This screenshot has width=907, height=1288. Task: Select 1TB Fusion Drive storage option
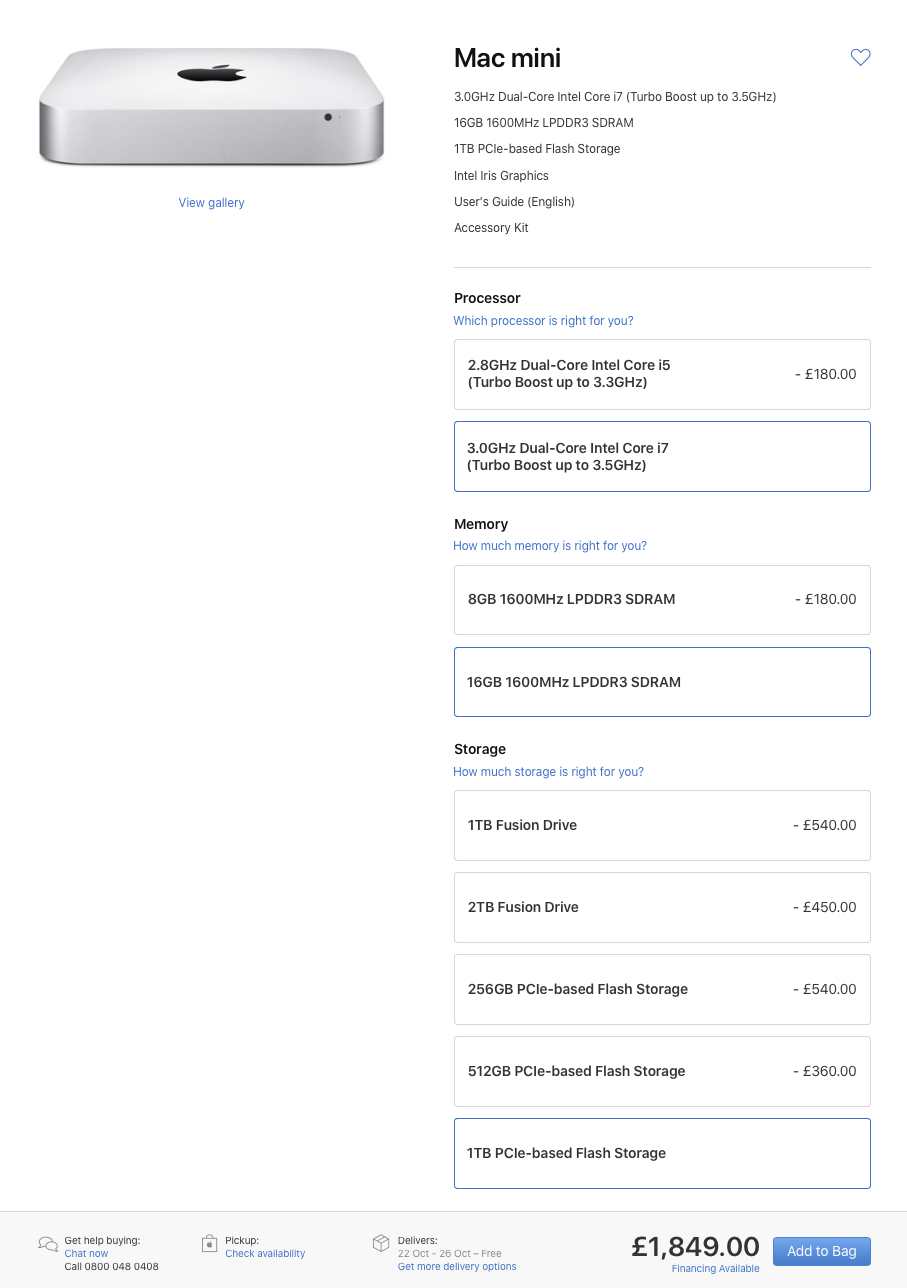pyautogui.click(x=662, y=825)
